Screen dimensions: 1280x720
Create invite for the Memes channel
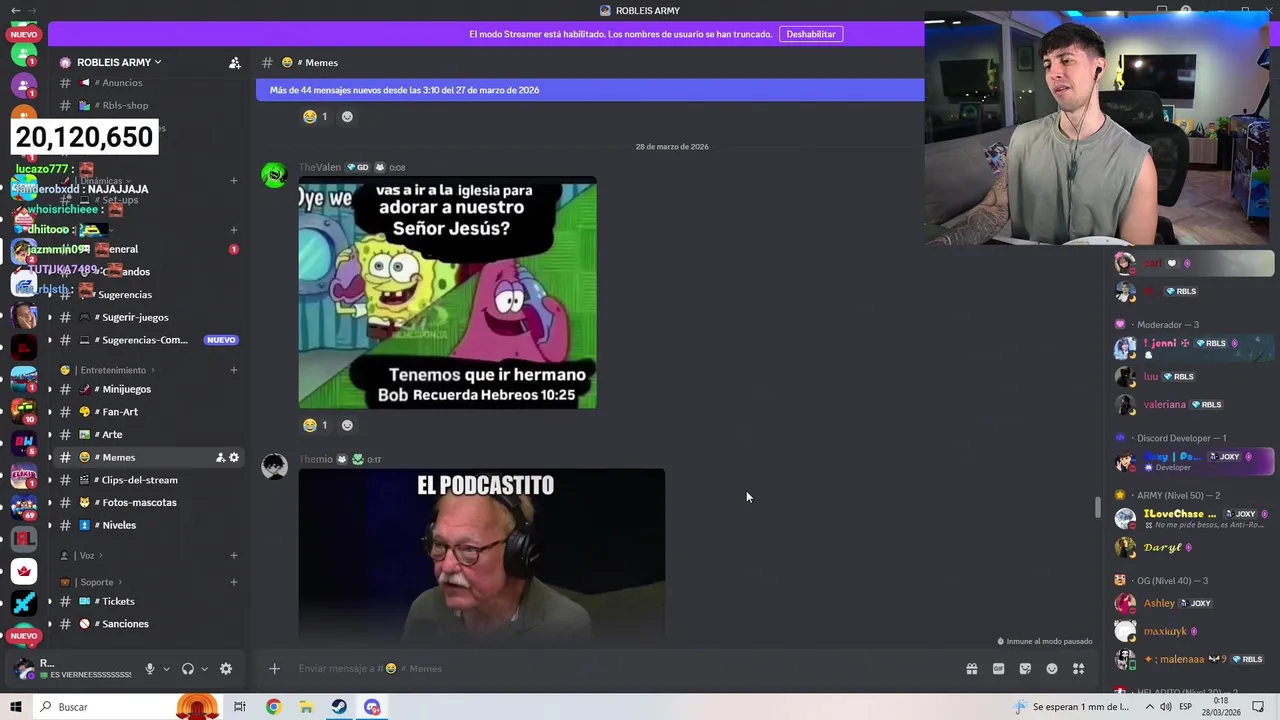tap(220, 457)
